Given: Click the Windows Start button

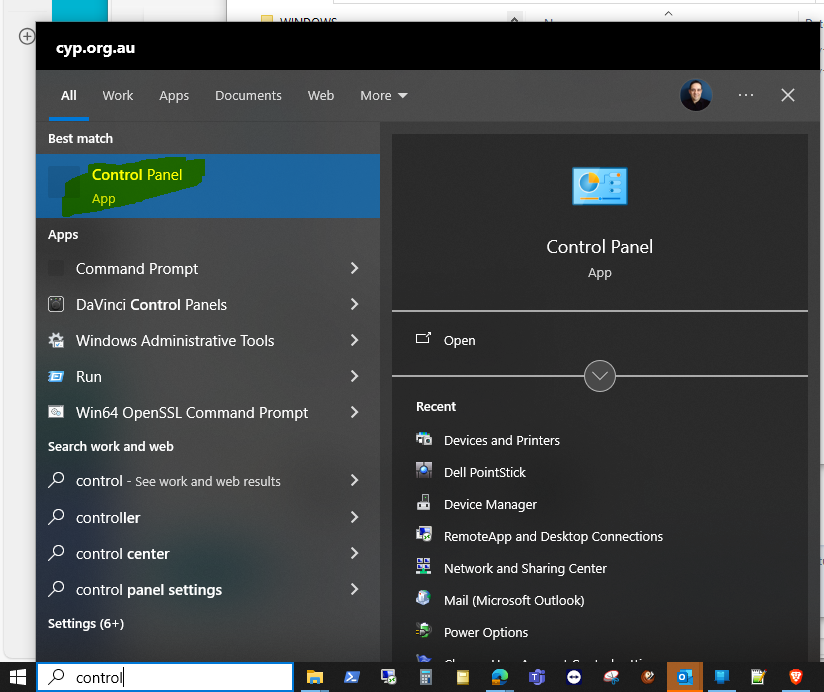Looking at the screenshot, I should 18,677.
